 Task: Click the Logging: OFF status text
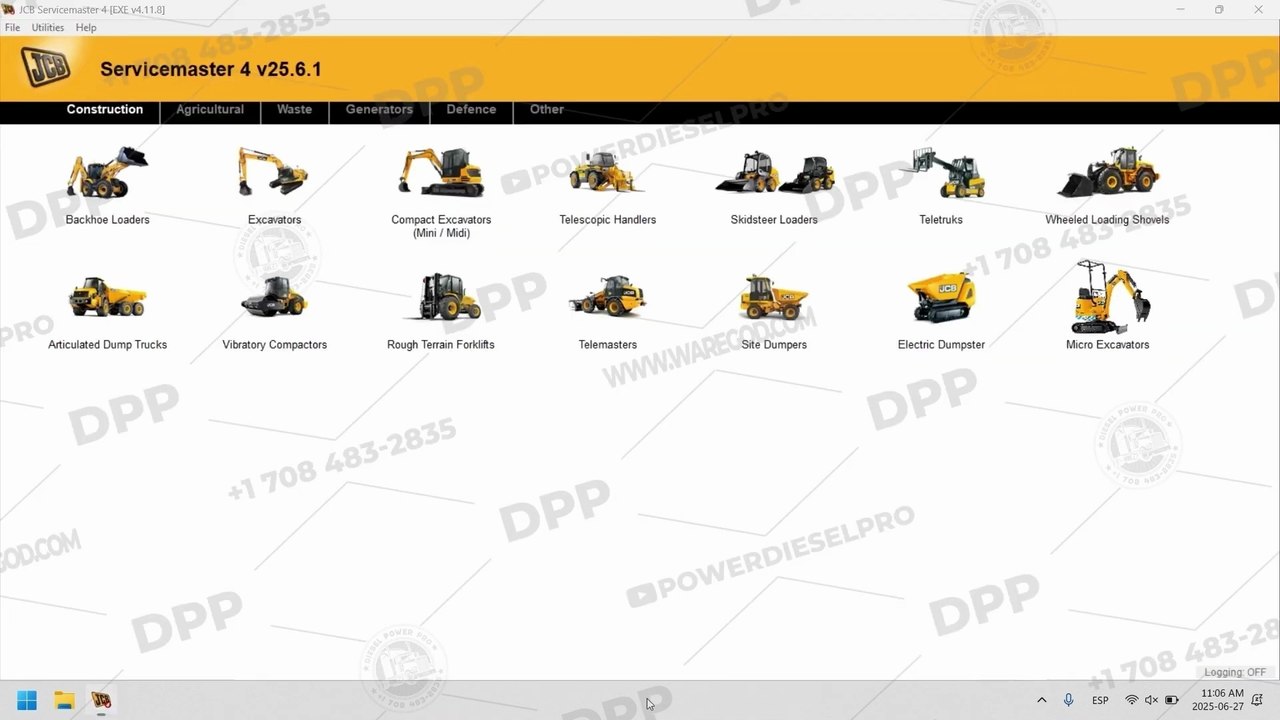(x=1235, y=673)
